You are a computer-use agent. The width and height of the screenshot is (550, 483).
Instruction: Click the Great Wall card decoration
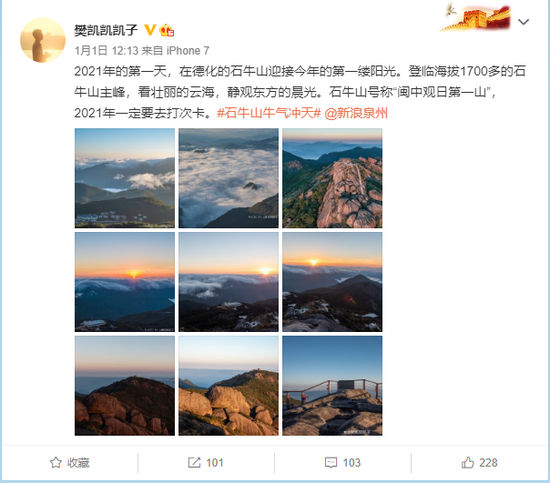(475, 18)
